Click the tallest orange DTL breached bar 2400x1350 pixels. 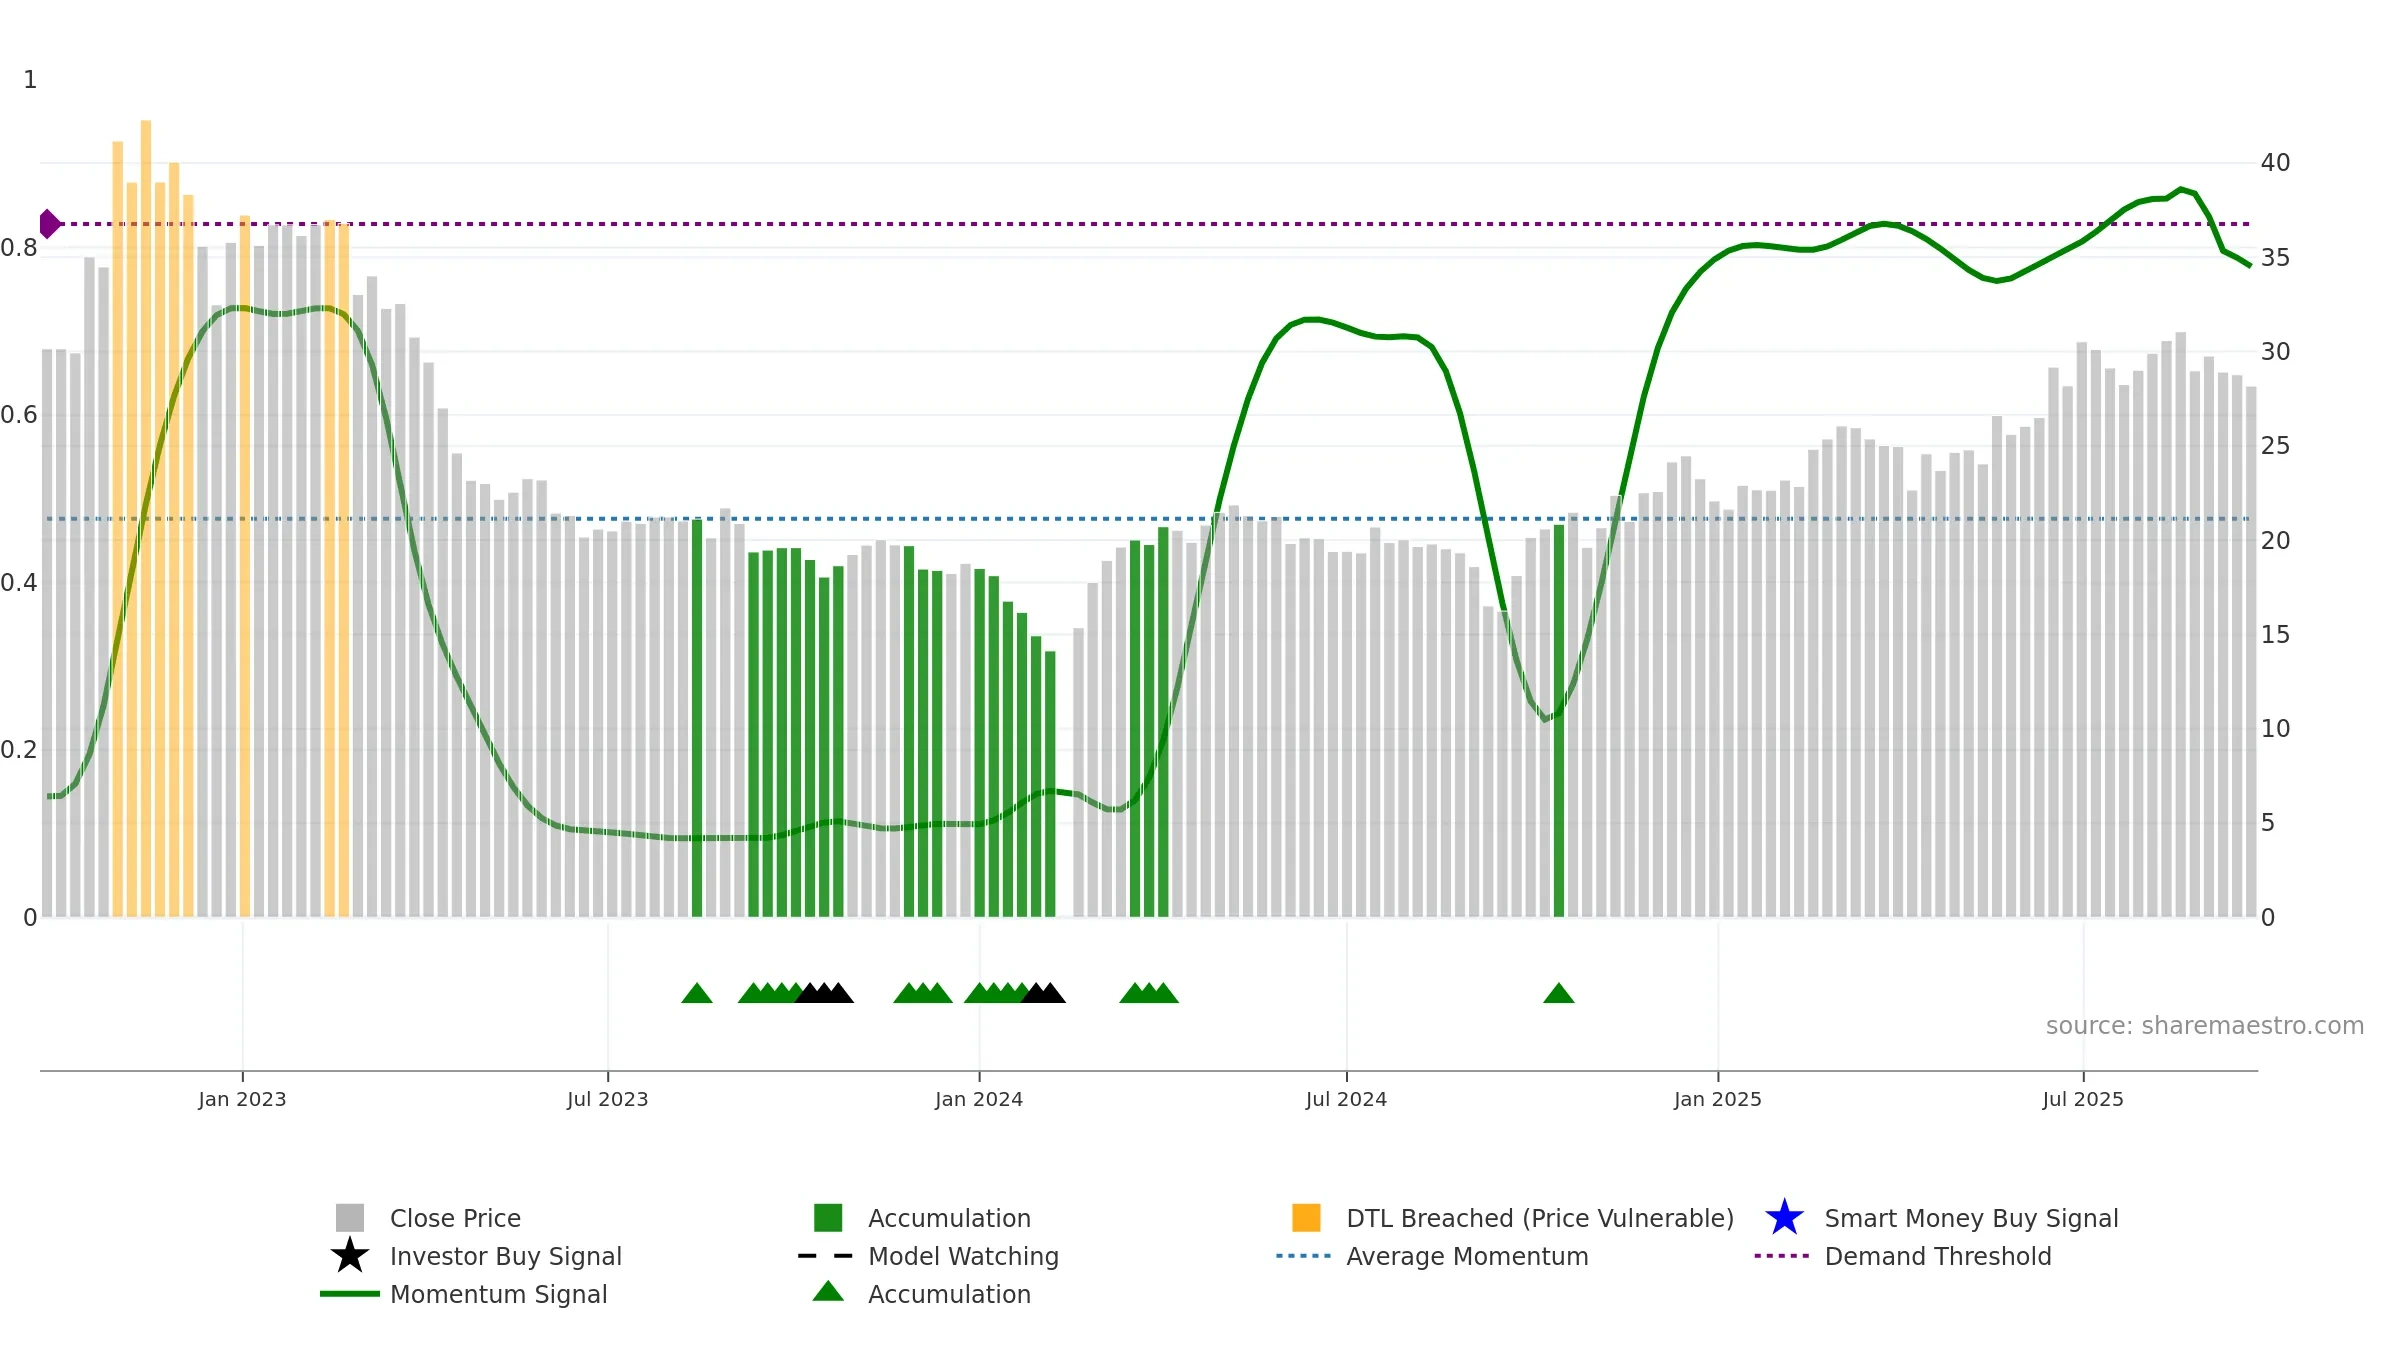coord(146,500)
